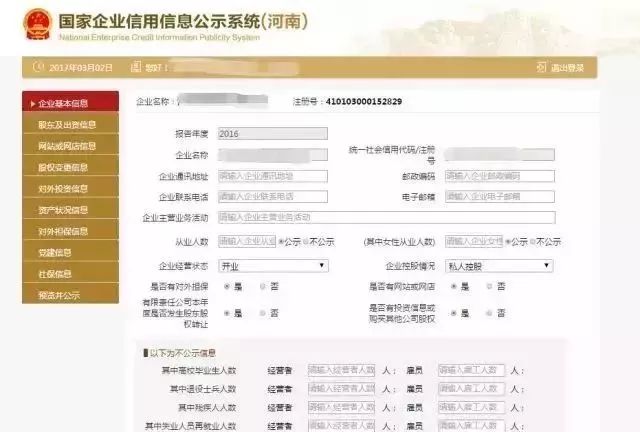The height and width of the screenshot is (432, 640).
Task: Click the 企业通讯地址 input field
Action: [273, 176]
